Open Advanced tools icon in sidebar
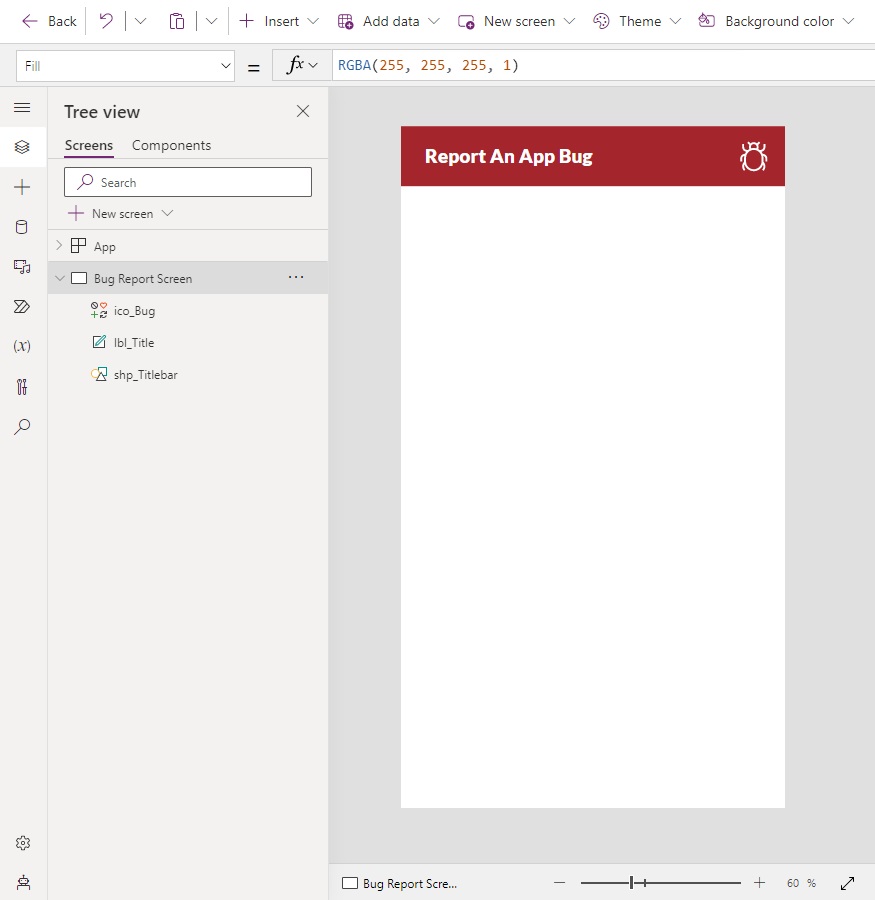Viewport: 875px width, 900px height. [x=22, y=386]
